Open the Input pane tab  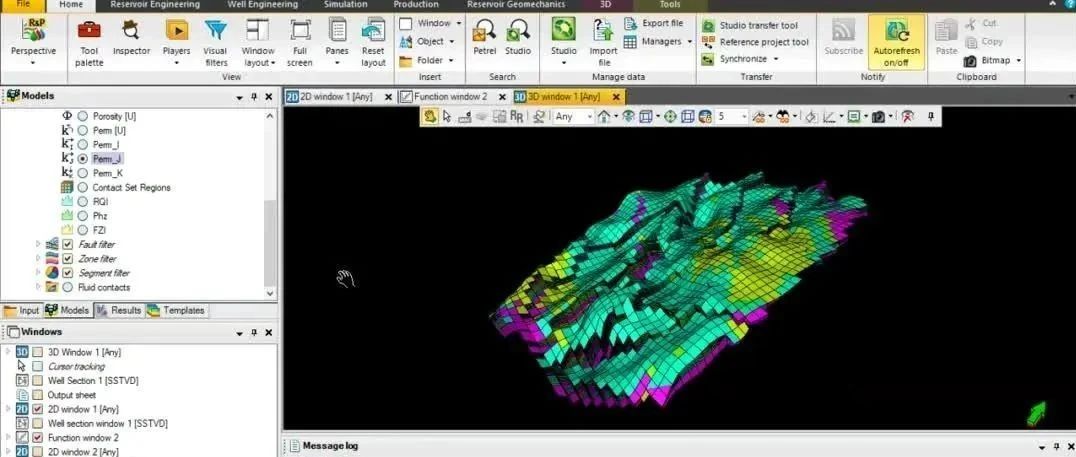pos(22,310)
